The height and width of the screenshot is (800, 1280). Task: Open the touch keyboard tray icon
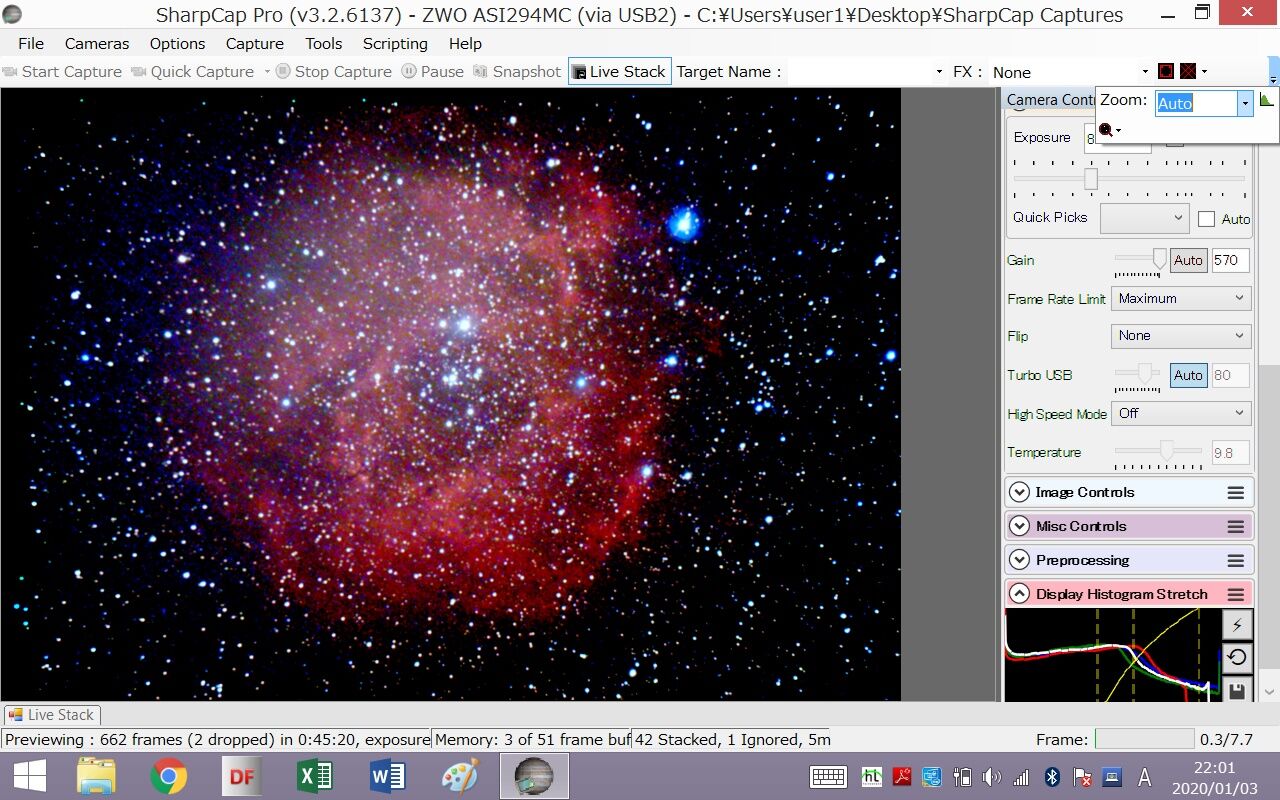(x=829, y=777)
